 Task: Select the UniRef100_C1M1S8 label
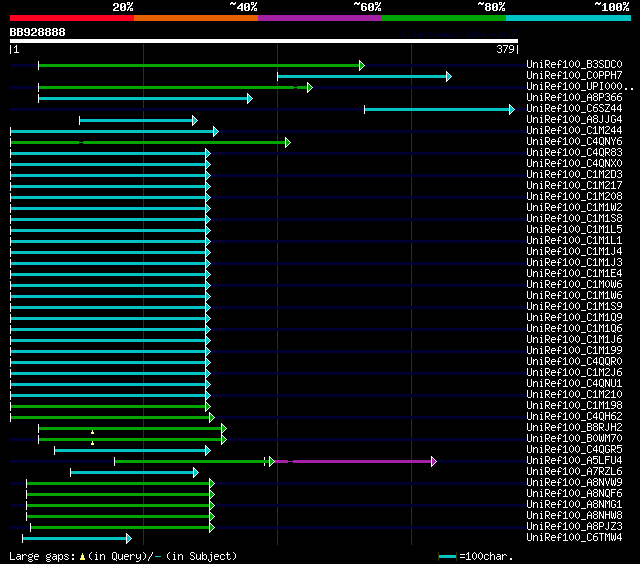[574, 219]
